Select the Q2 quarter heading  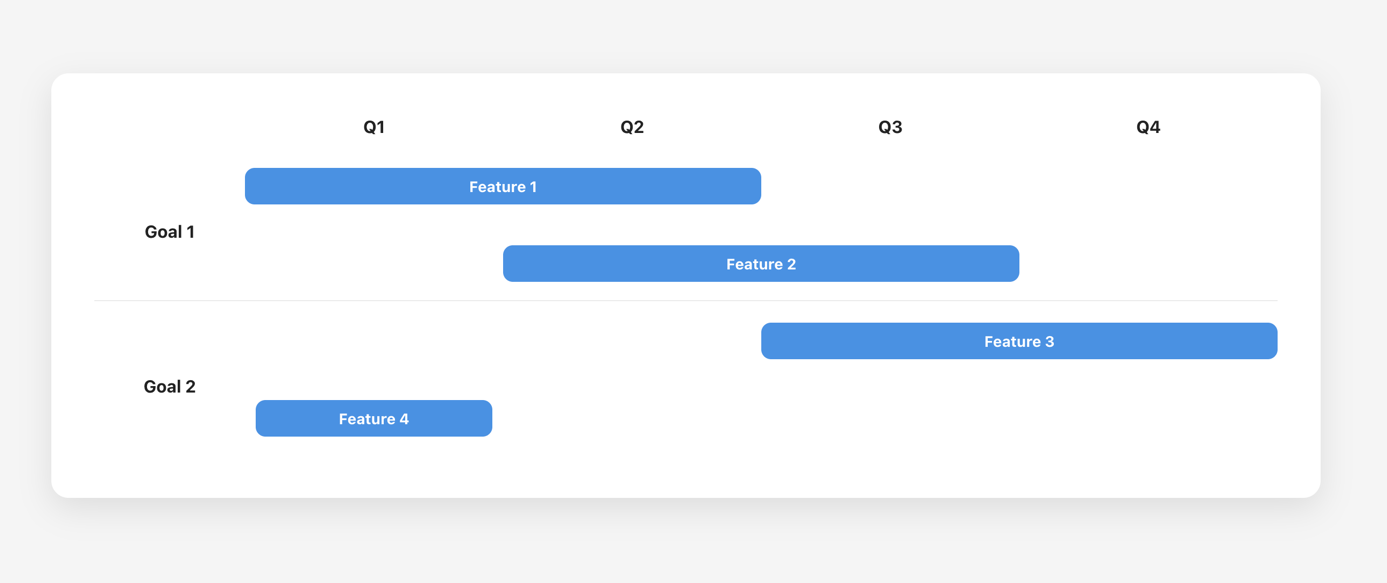click(632, 127)
